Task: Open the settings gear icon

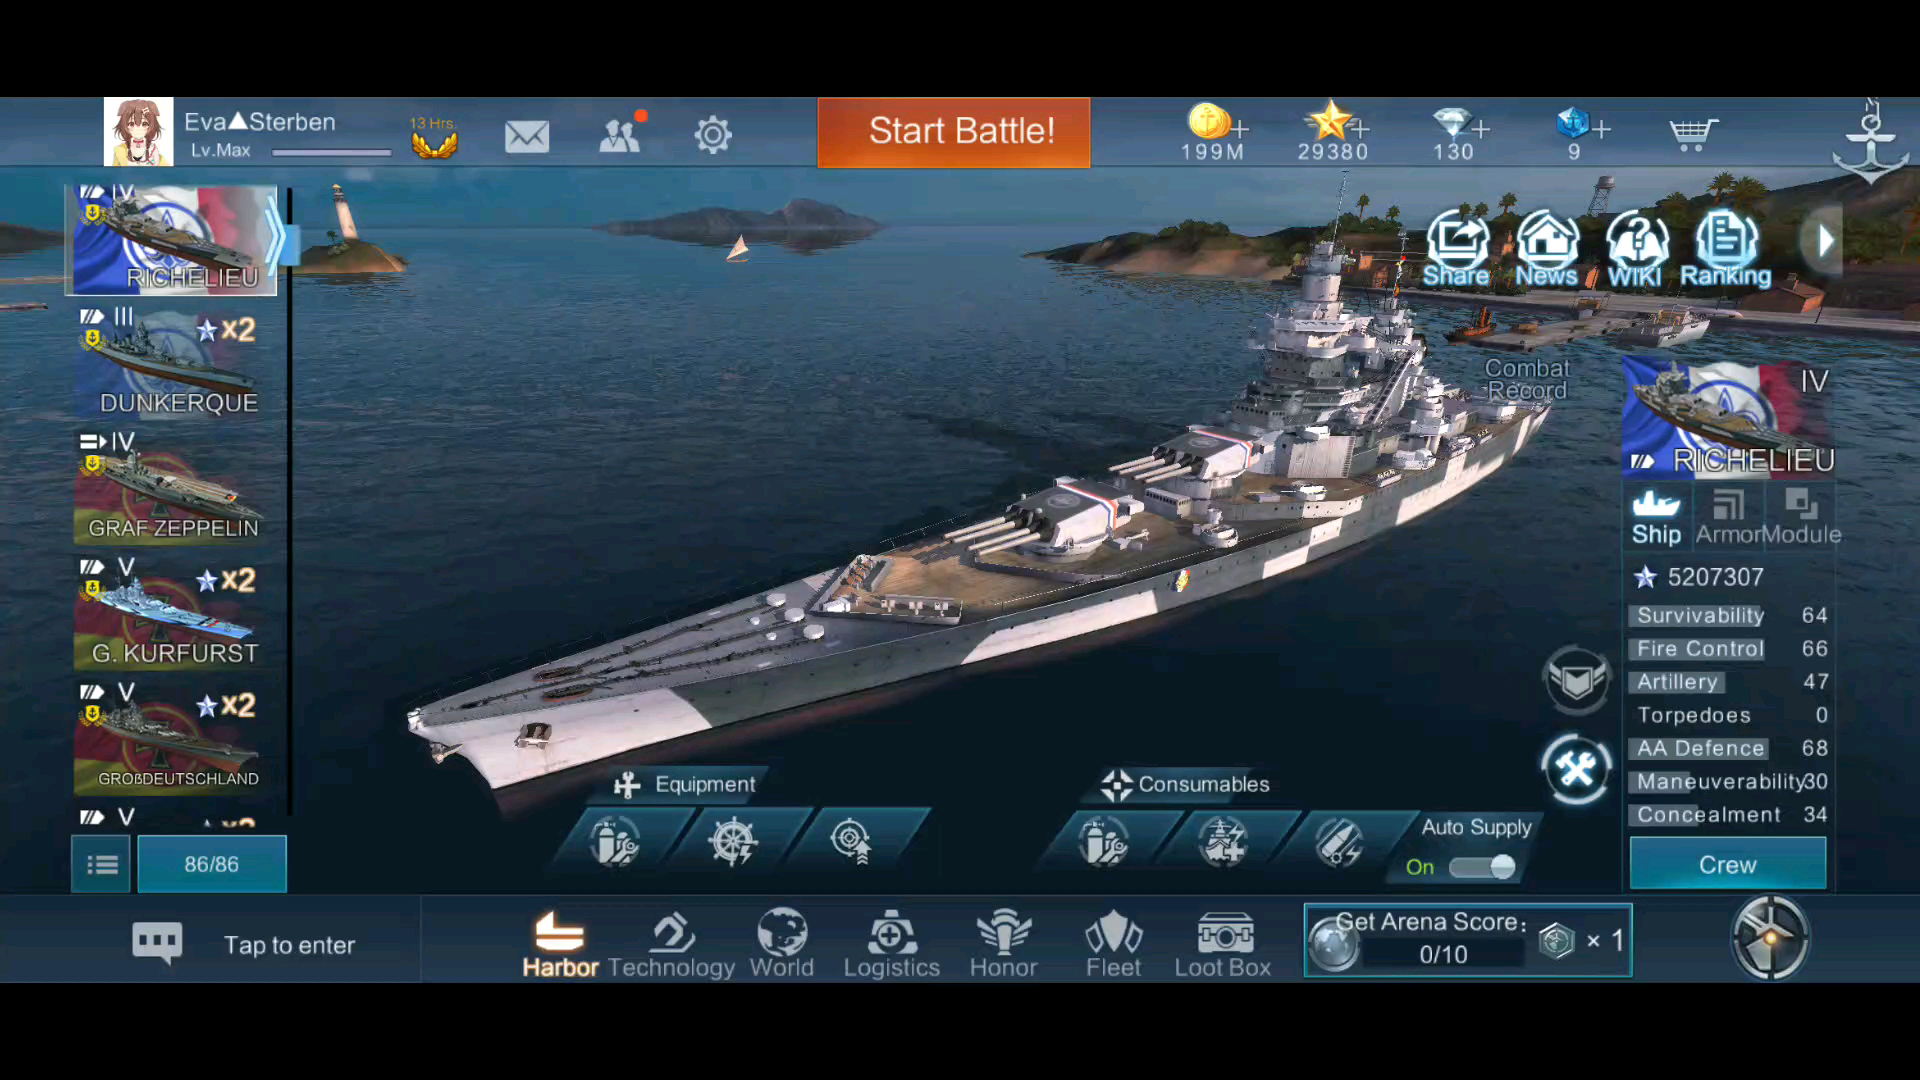Action: [x=713, y=135]
